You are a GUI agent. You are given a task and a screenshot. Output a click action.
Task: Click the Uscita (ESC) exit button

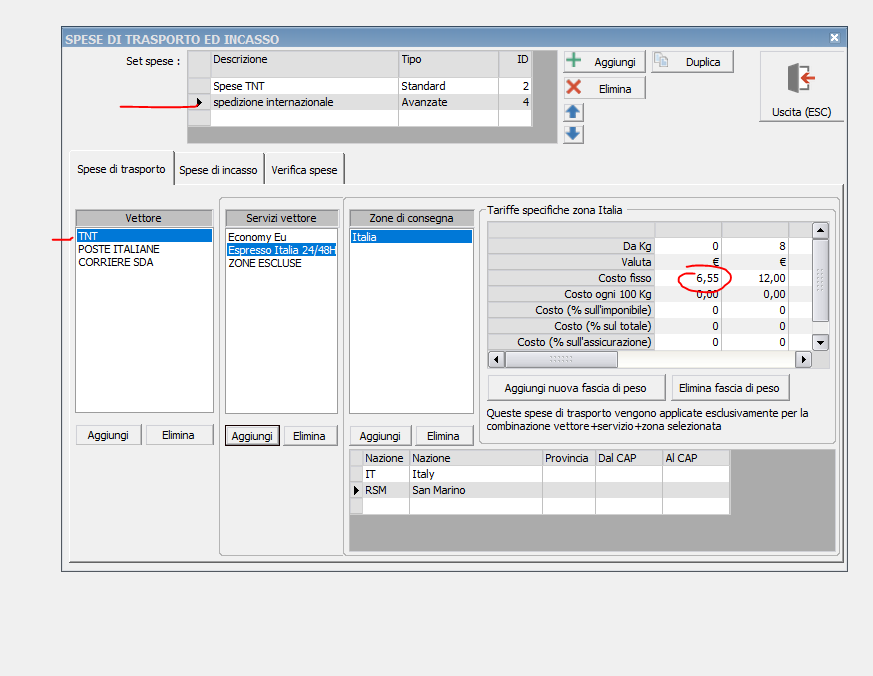pos(801,87)
